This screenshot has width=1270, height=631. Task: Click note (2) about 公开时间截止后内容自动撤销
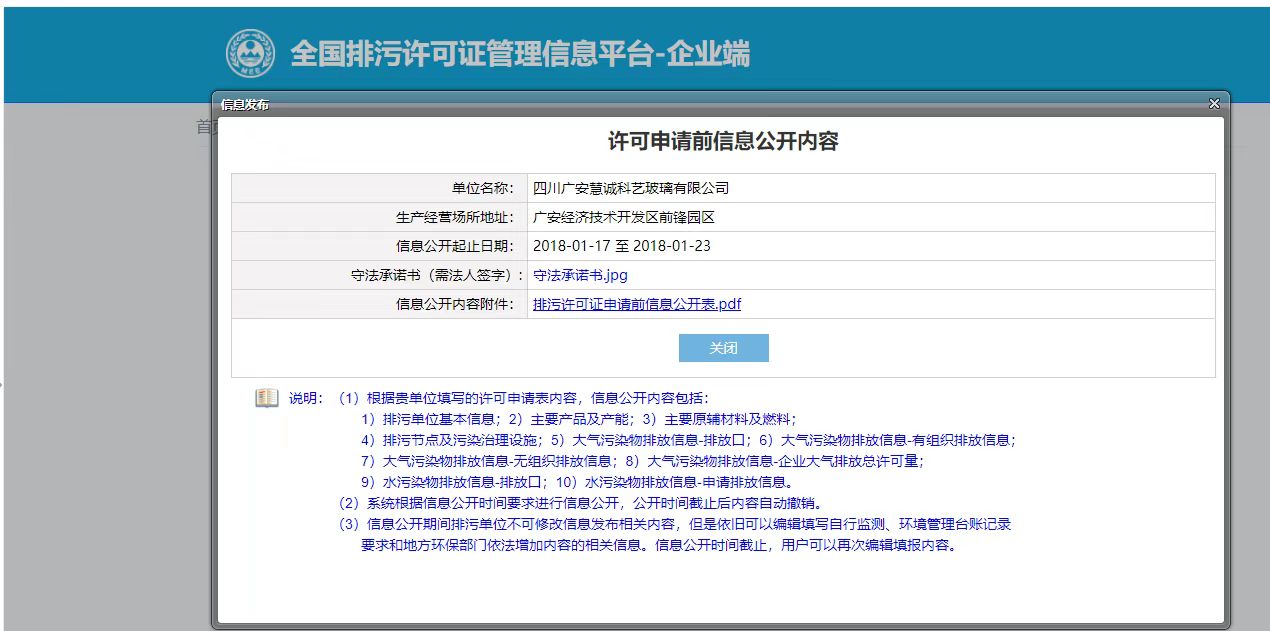click(x=580, y=503)
